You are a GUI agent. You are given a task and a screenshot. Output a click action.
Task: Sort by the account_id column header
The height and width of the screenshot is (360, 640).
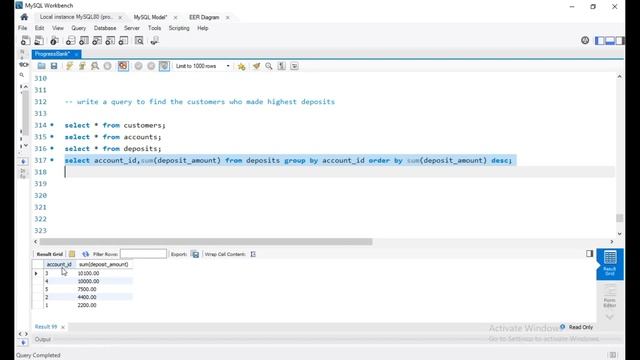59,264
